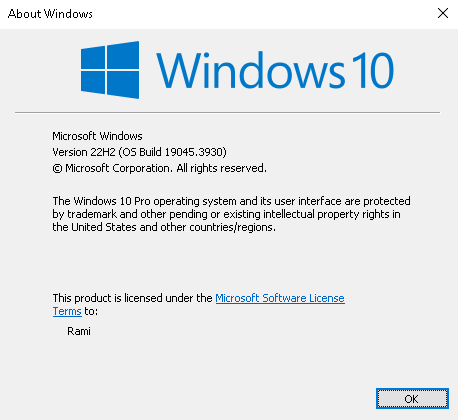The width and height of the screenshot is (458, 420).
Task: Click the OK button
Action: pyautogui.click(x=412, y=398)
